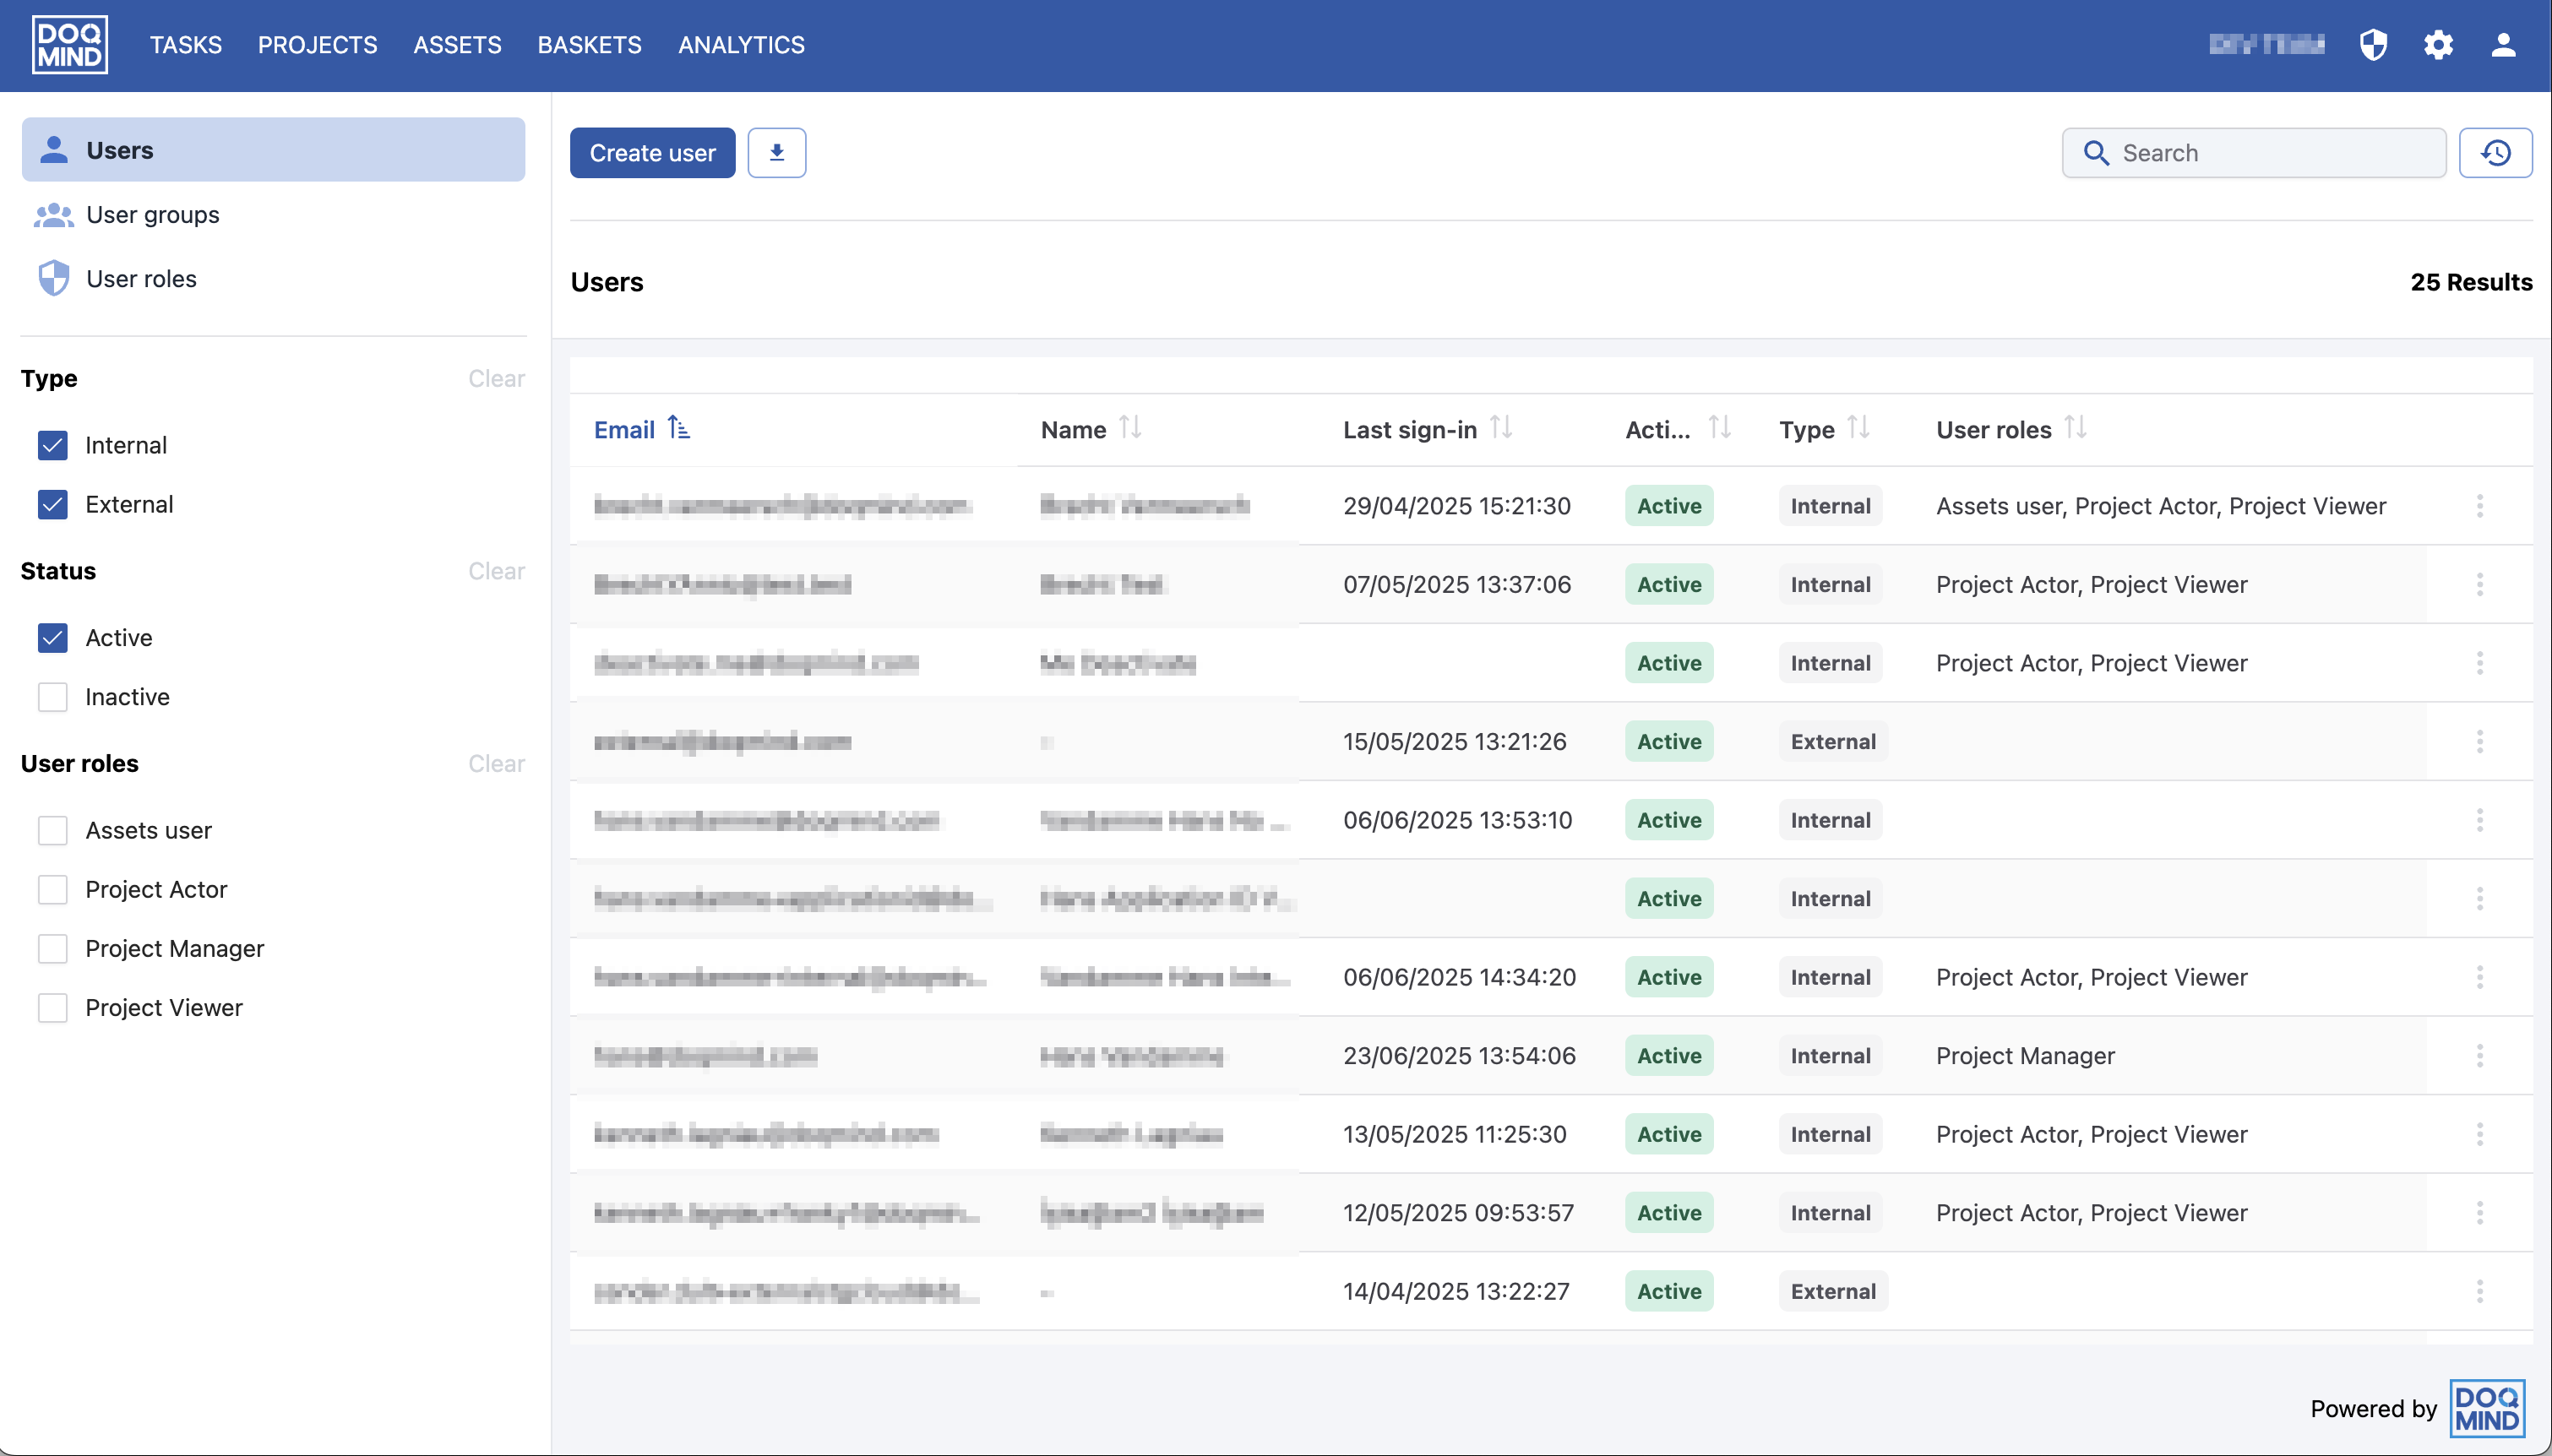Open the ANALYTICS menu item

click(x=741, y=45)
